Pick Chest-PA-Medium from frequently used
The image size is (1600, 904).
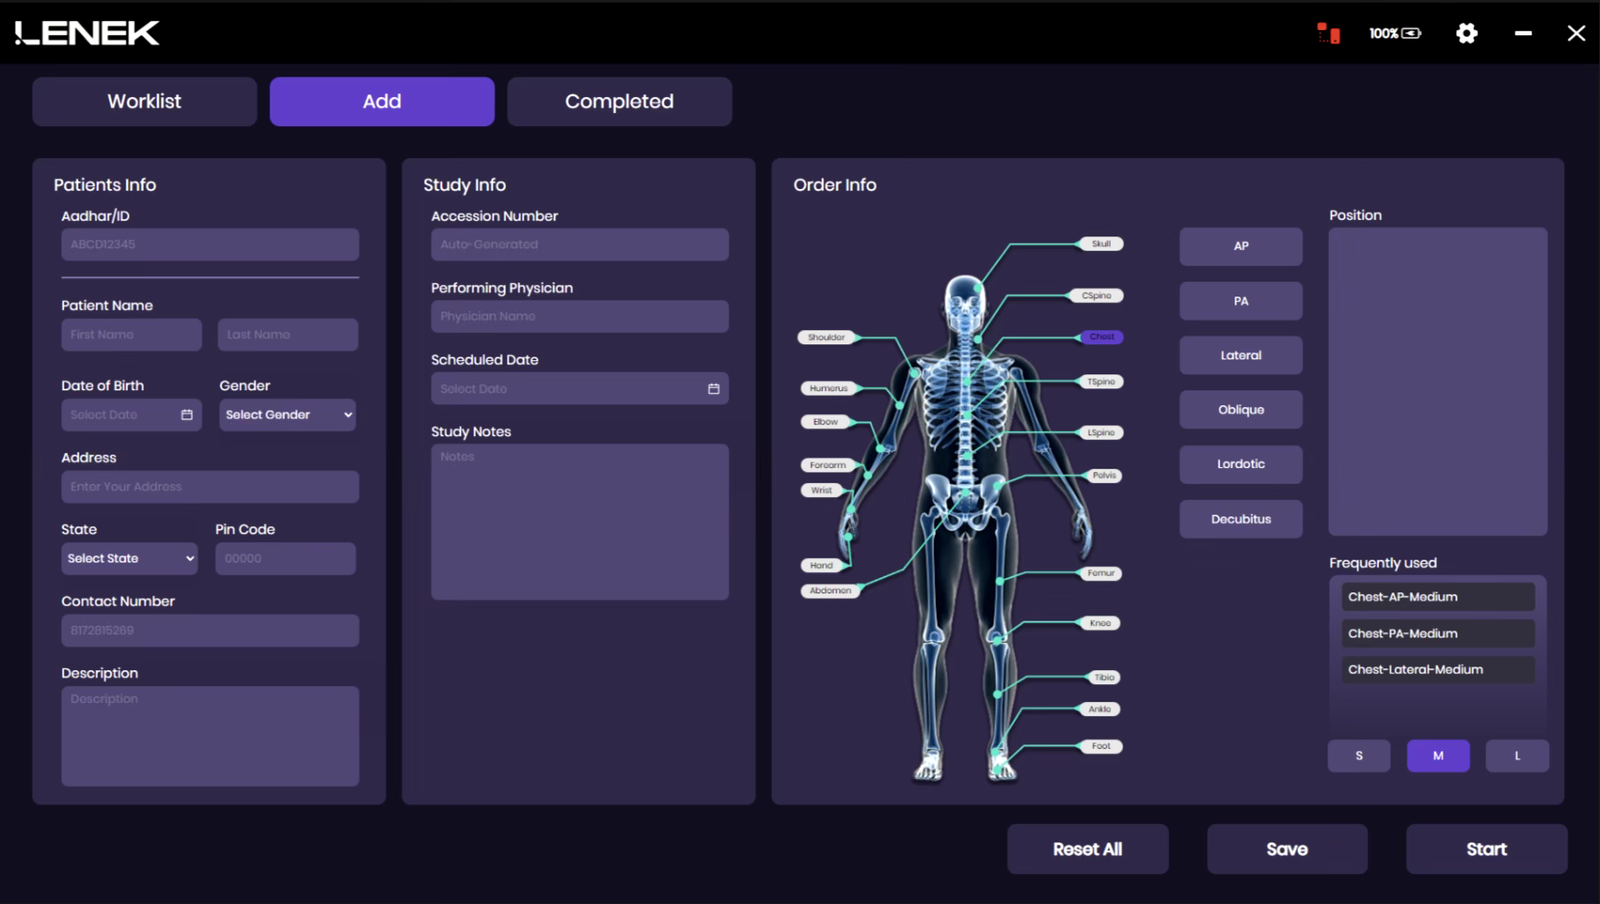pos(1438,633)
